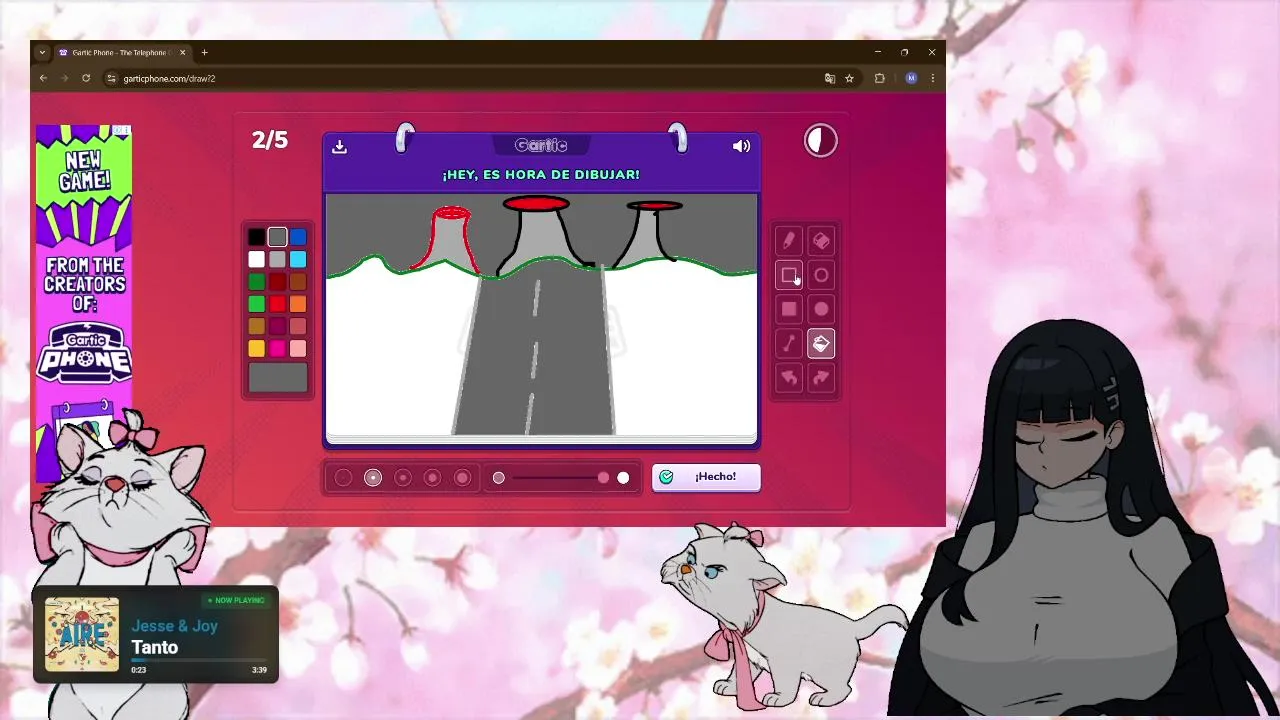
Task: Choose the smallest brush thickness
Action: 343,478
